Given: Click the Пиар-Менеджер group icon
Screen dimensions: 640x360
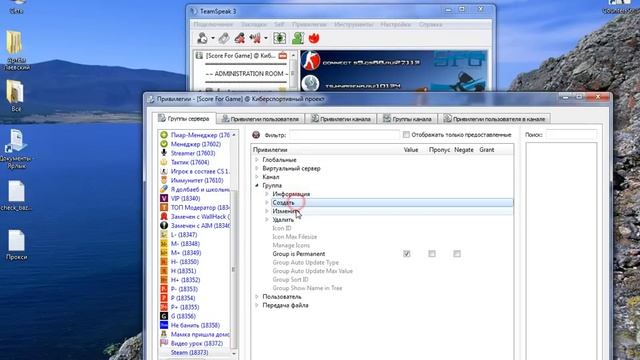Looking at the screenshot, I should tap(164, 135).
